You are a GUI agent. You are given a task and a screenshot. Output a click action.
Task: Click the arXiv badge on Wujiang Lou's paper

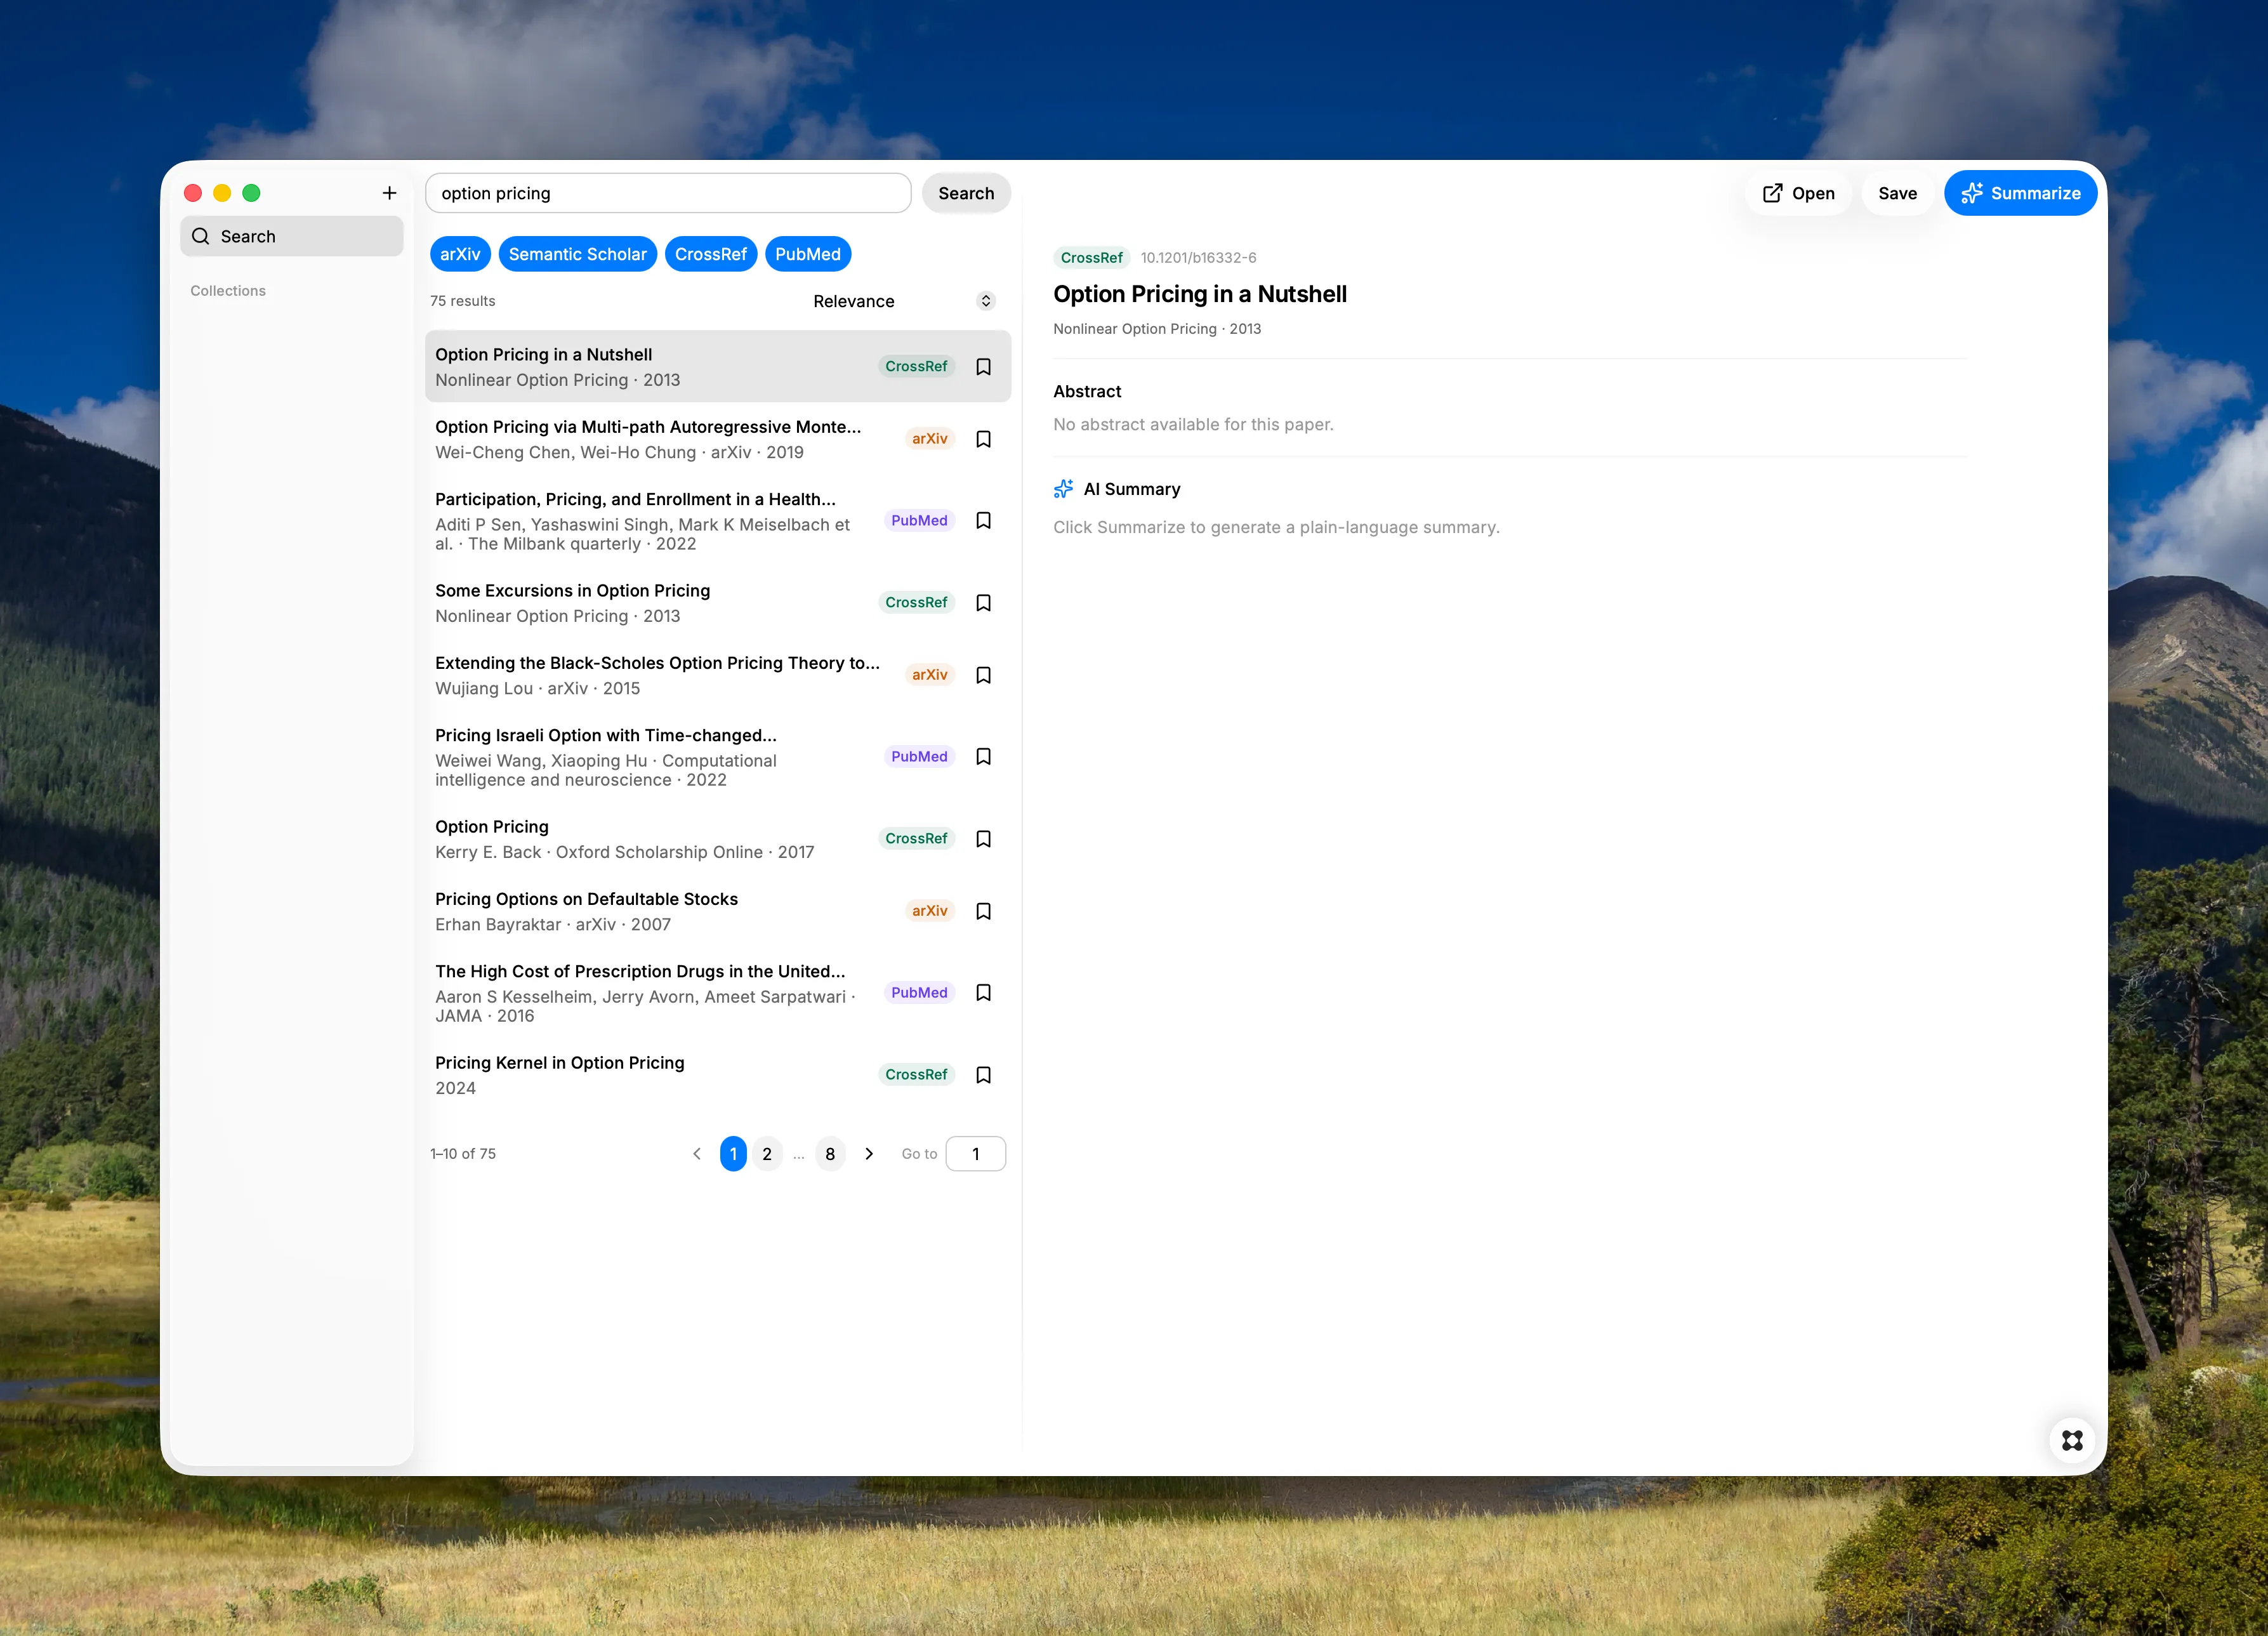tap(929, 675)
